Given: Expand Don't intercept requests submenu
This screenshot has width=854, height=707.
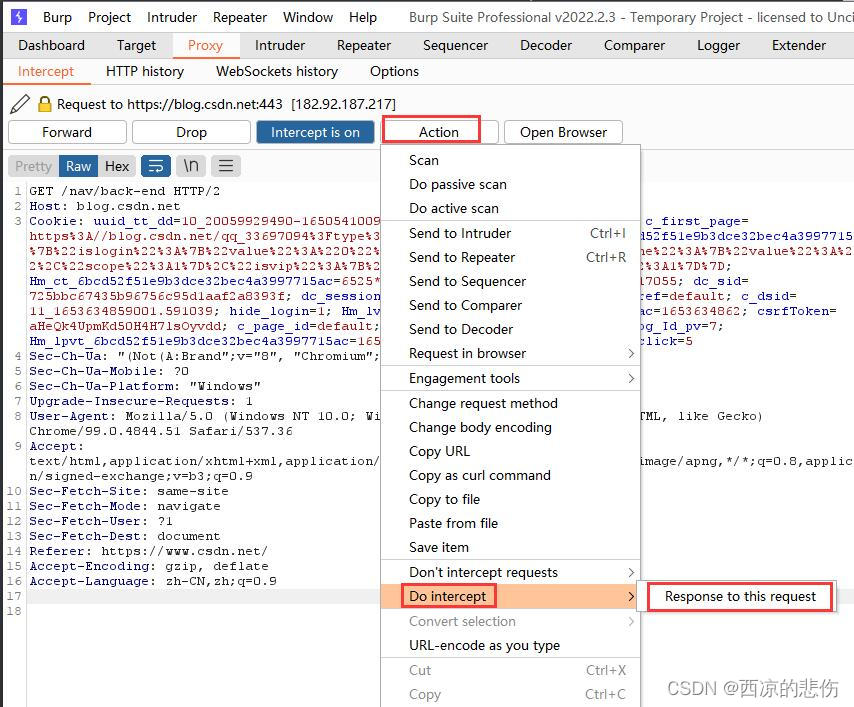Looking at the screenshot, I should coord(510,572).
